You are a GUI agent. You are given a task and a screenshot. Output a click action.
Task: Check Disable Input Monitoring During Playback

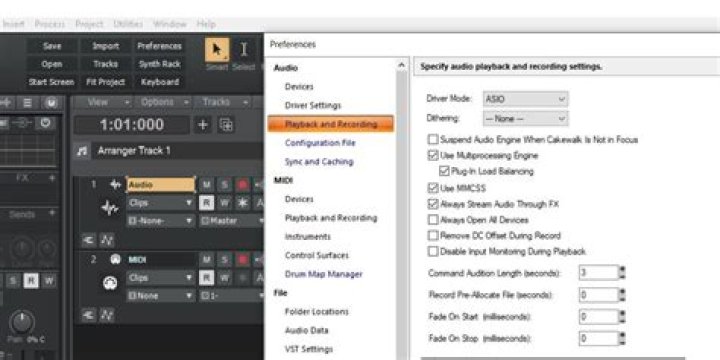click(x=433, y=251)
